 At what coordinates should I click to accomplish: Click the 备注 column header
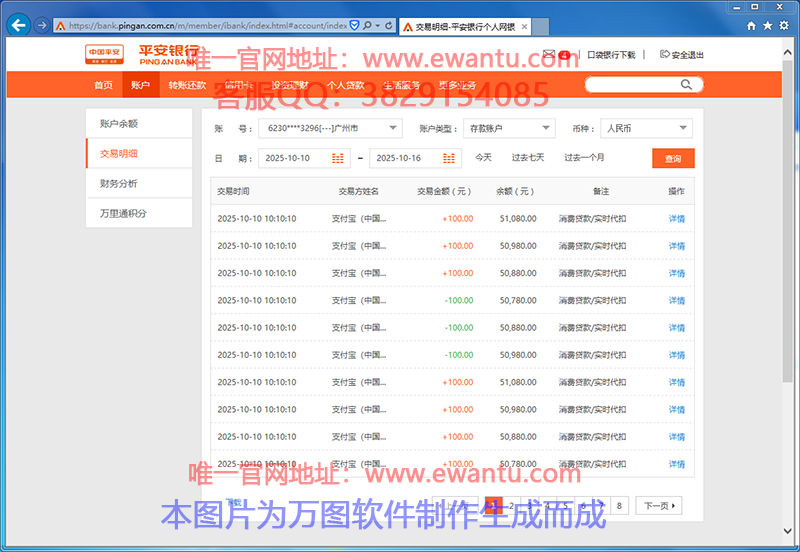click(x=601, y=191)
